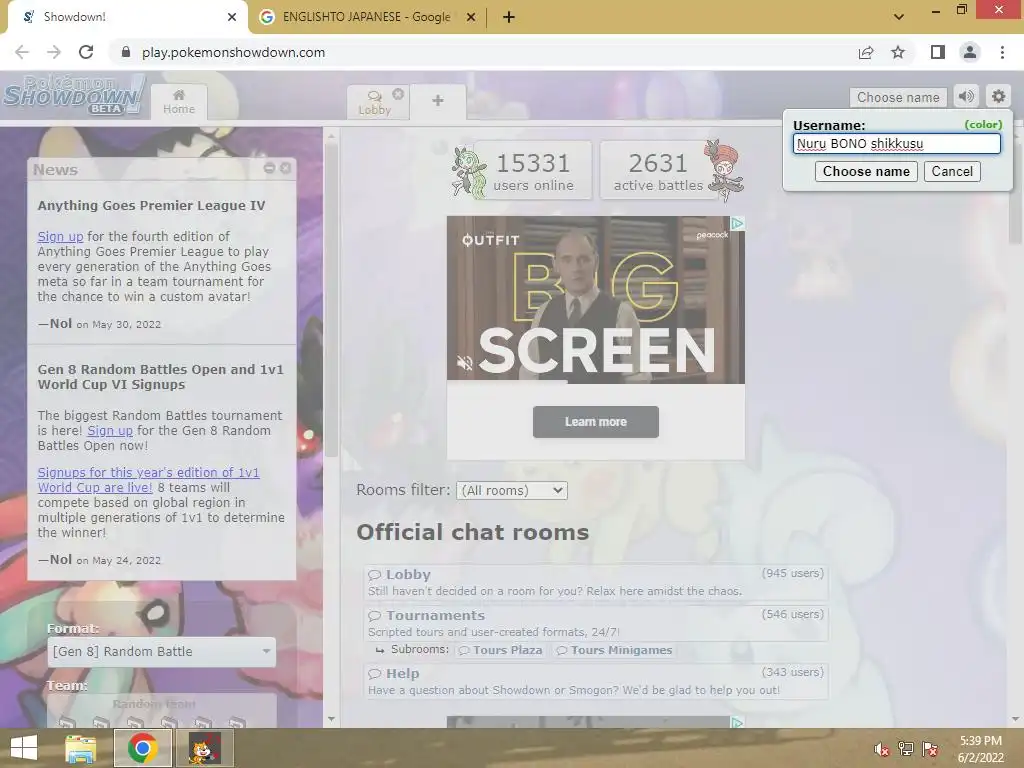Click the plus icon to join a room
The width and height of the screenshot is (1024, 768).
(x=438, y=101)
